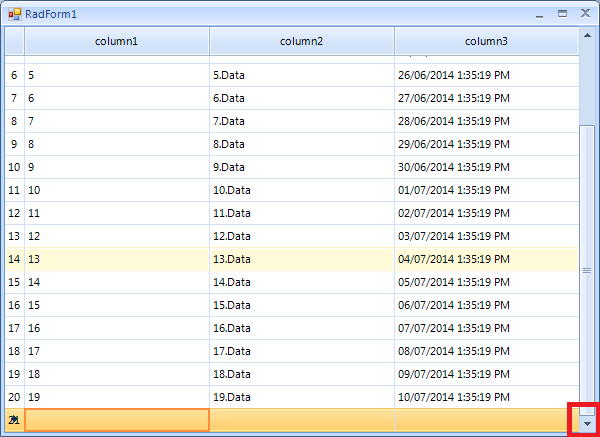Click cell '10.Data'
This screenshot has height=437, width=600.
point(302,190)
